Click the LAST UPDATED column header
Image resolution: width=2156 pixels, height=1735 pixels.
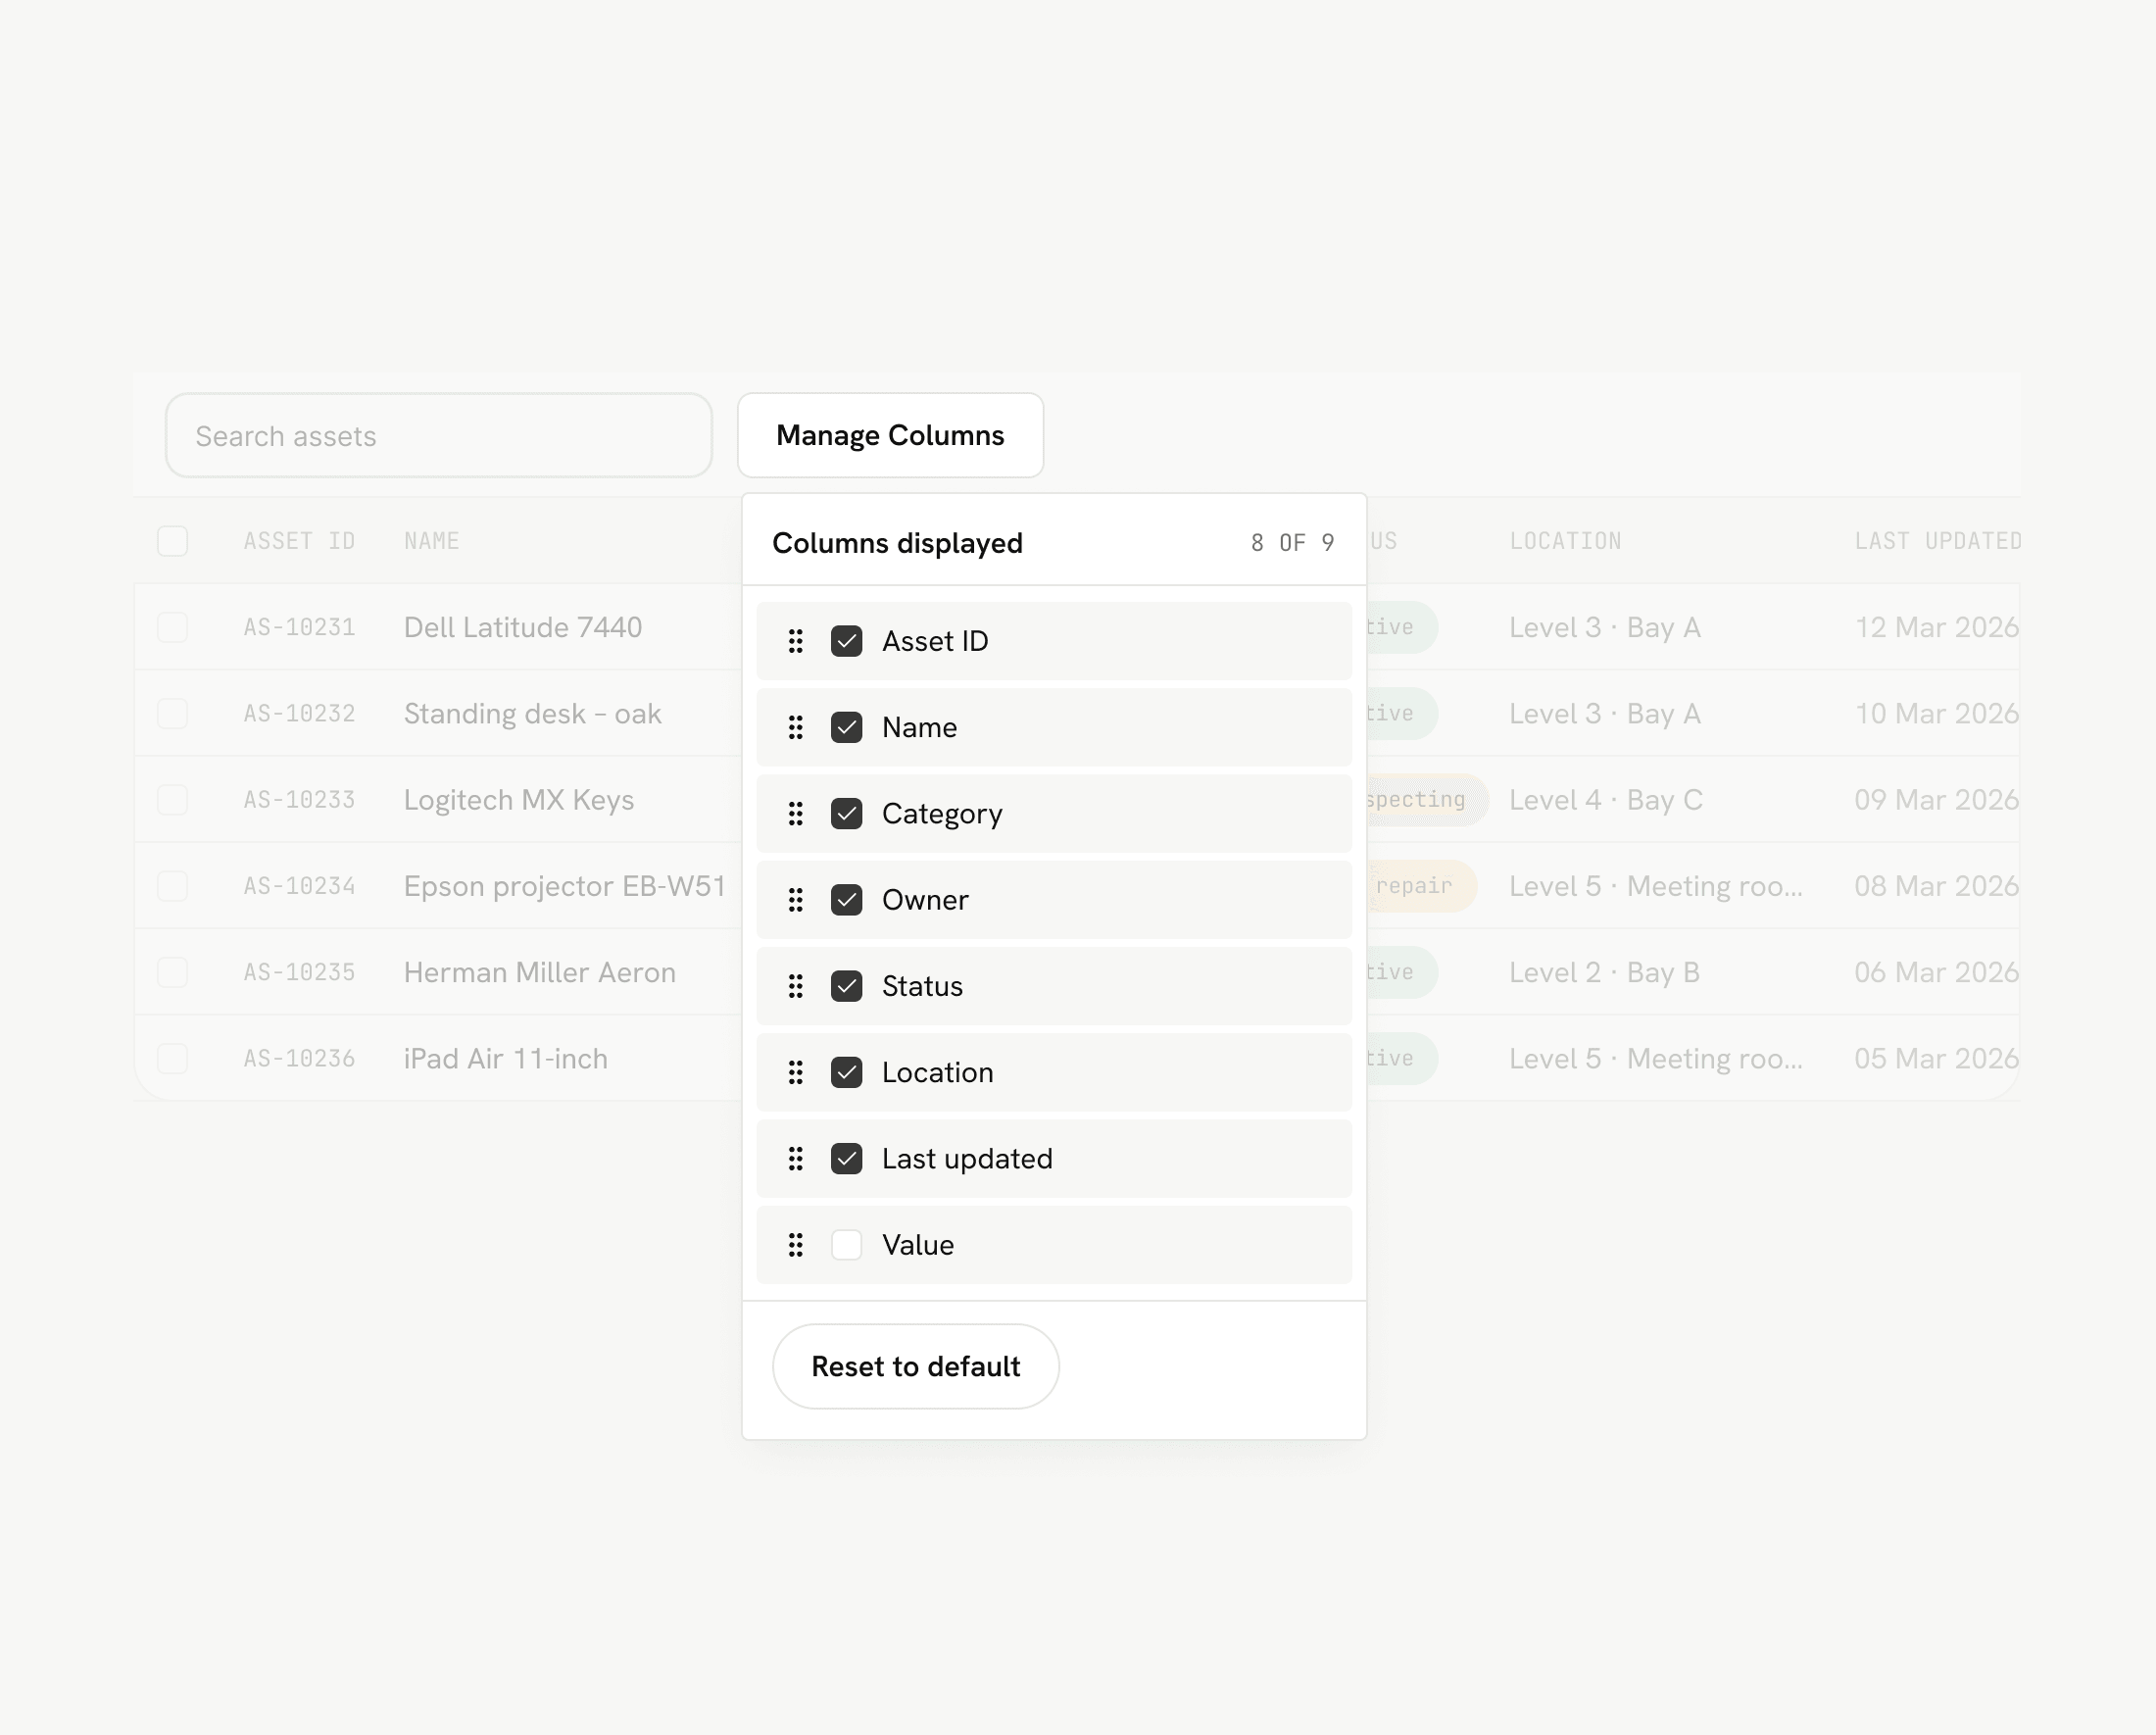[1938, 541]
